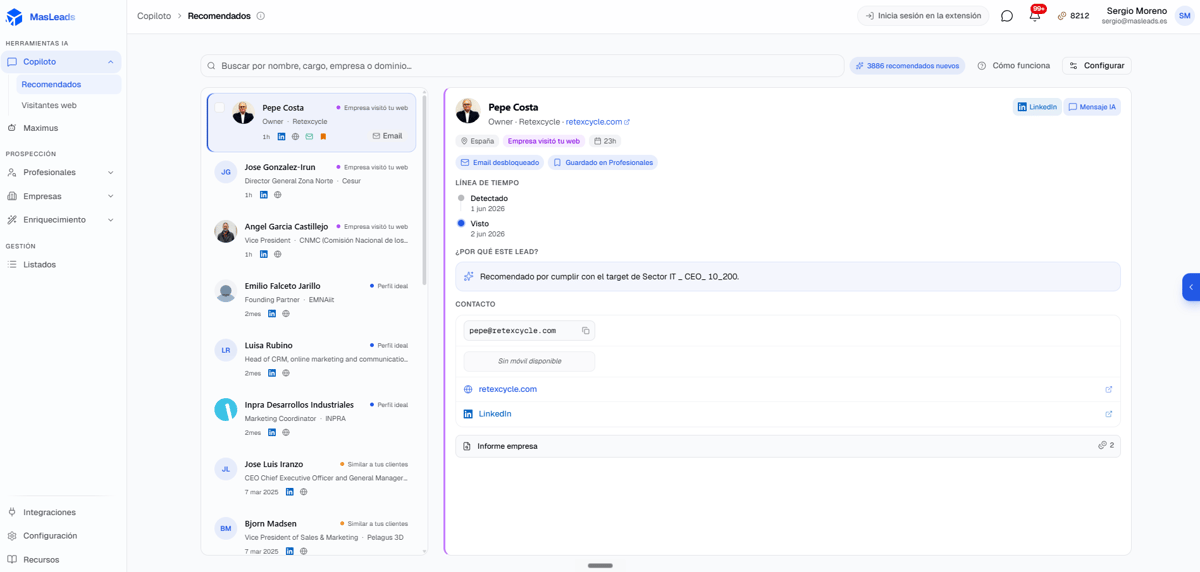Open external link icon on LinkedIn contact row
1200x572 pixels.
1108,414
